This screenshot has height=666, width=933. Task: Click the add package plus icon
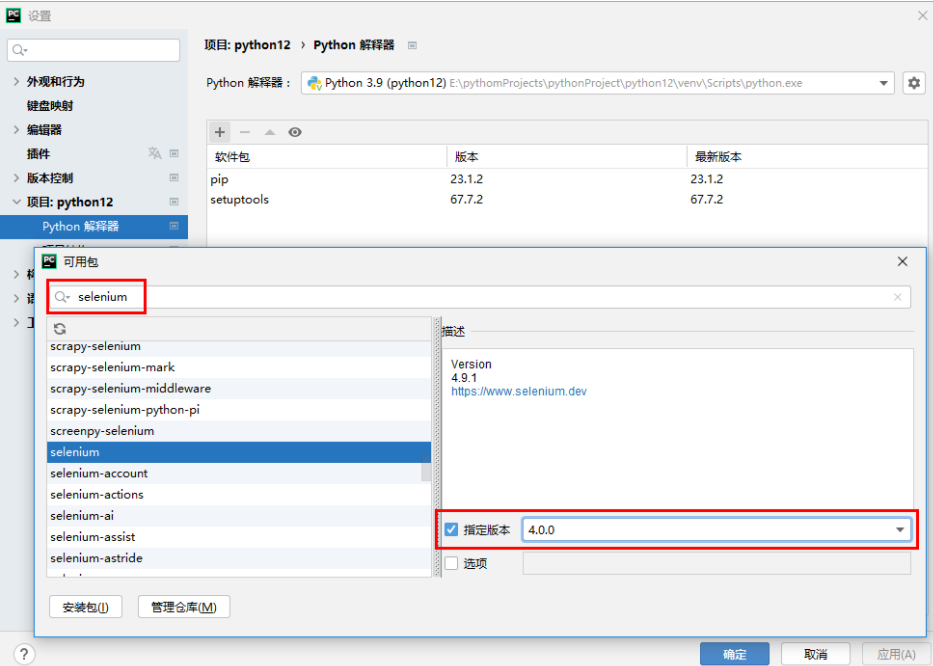click(x=220, y=132)
